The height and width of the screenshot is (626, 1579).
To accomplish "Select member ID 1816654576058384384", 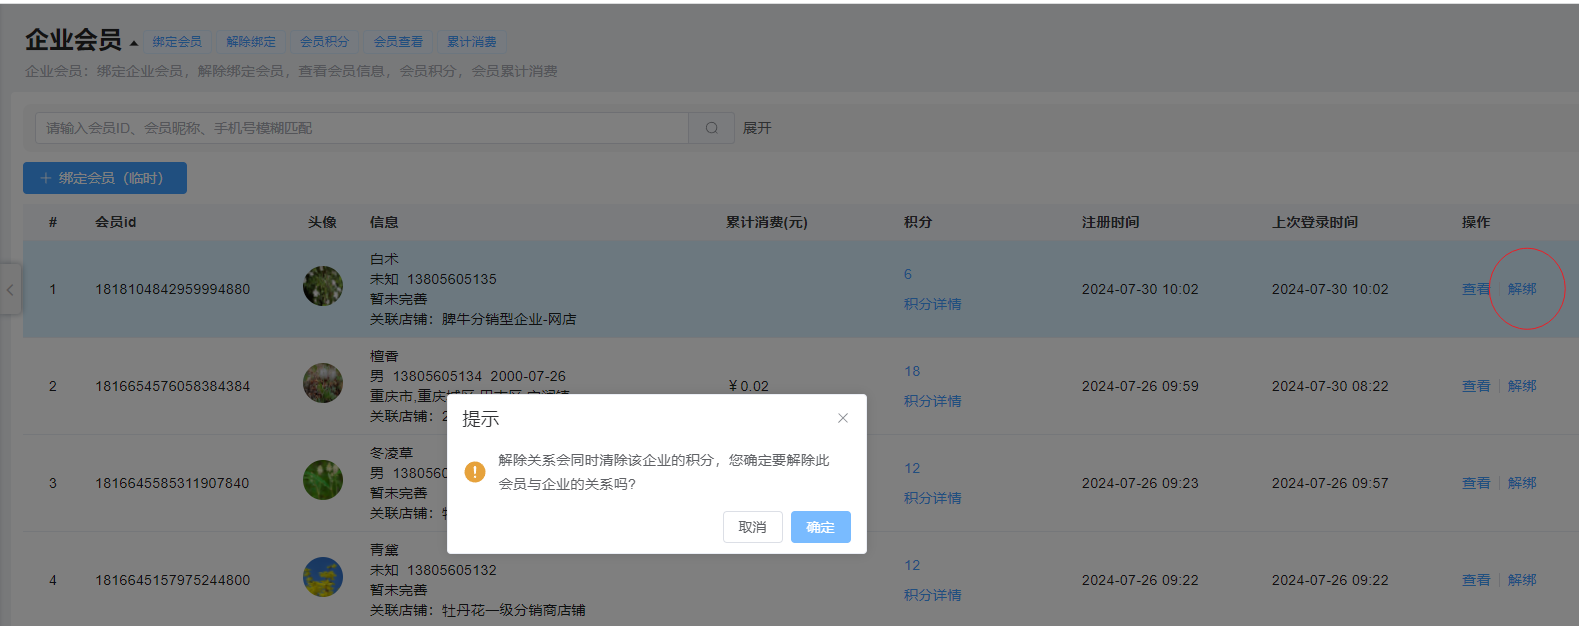I will click(173, 386).
